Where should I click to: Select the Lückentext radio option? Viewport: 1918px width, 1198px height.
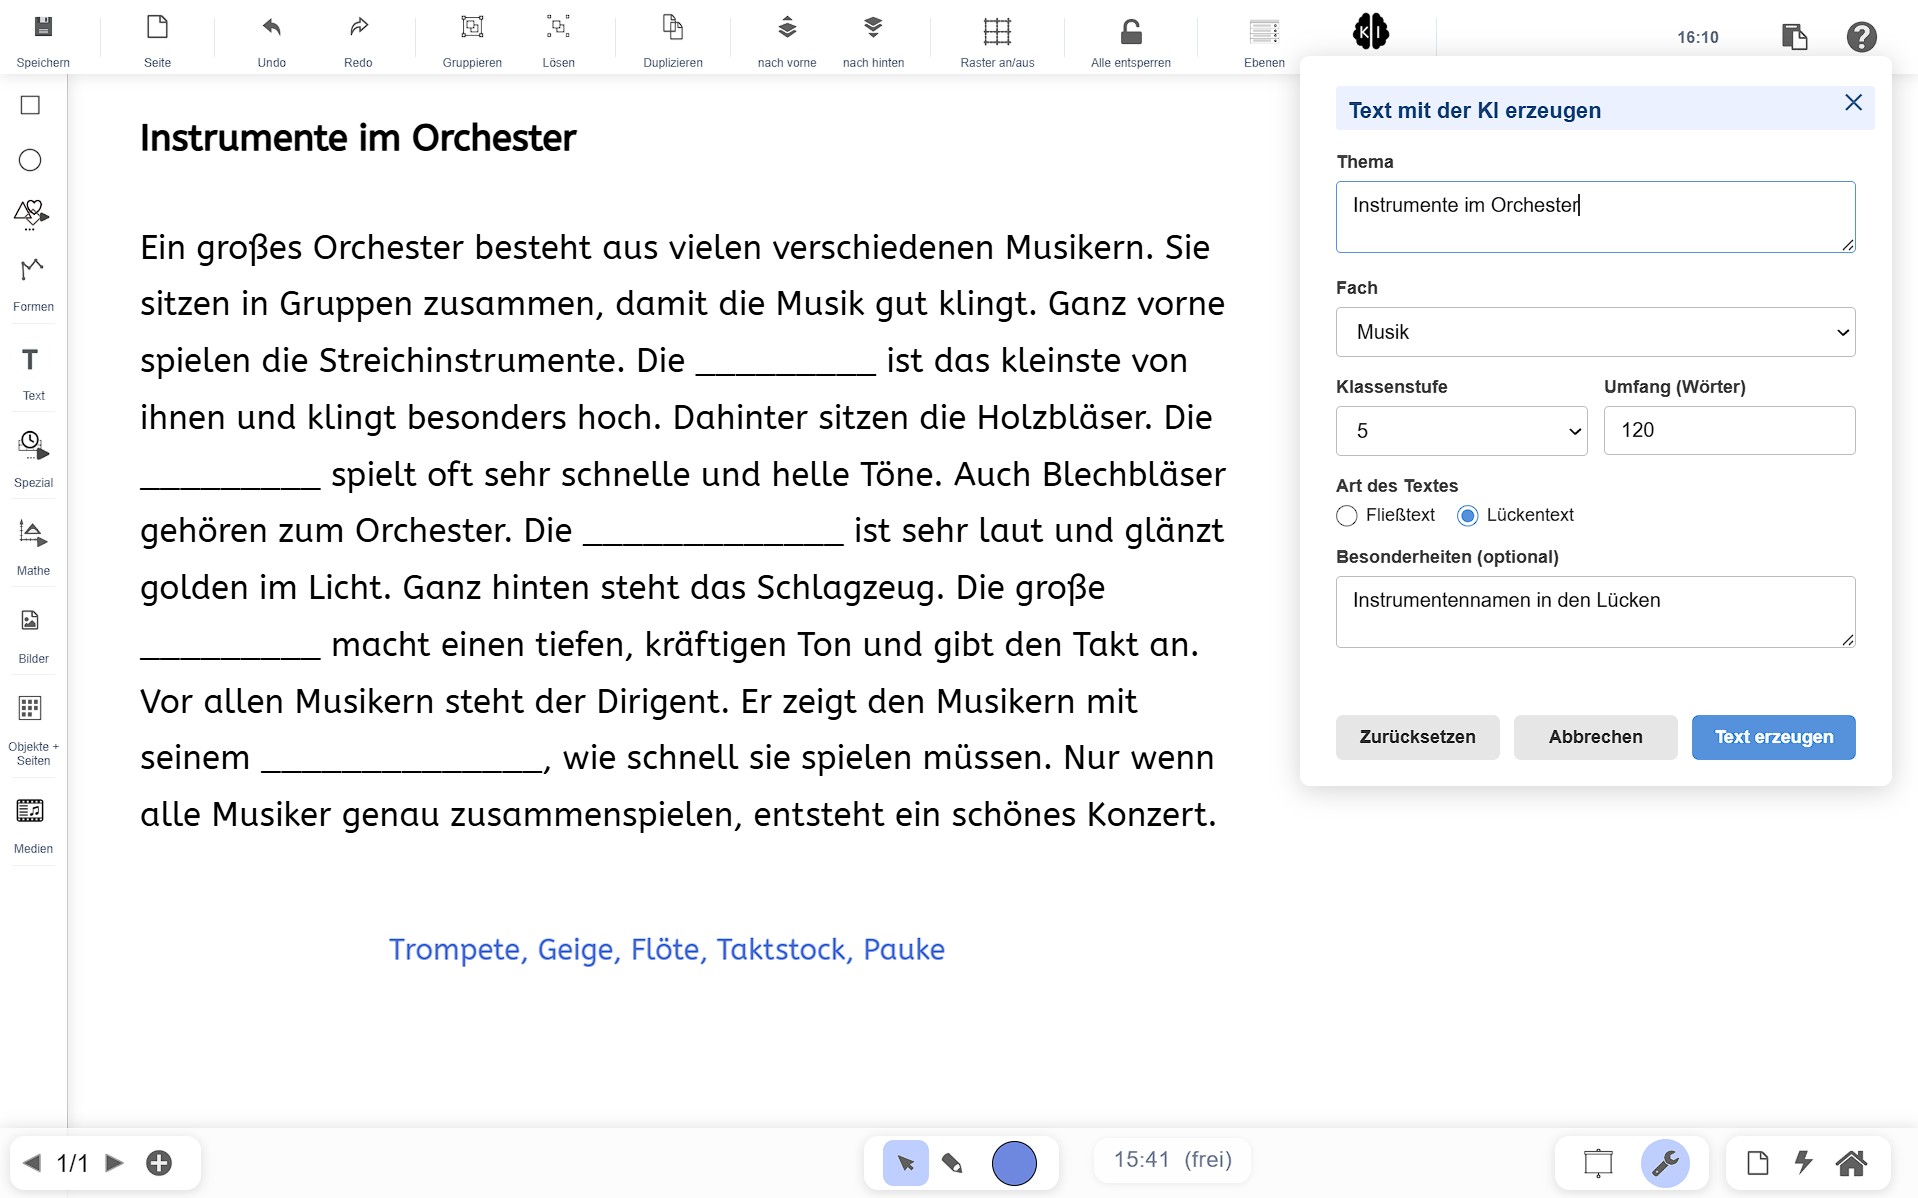pos(1467,516)
